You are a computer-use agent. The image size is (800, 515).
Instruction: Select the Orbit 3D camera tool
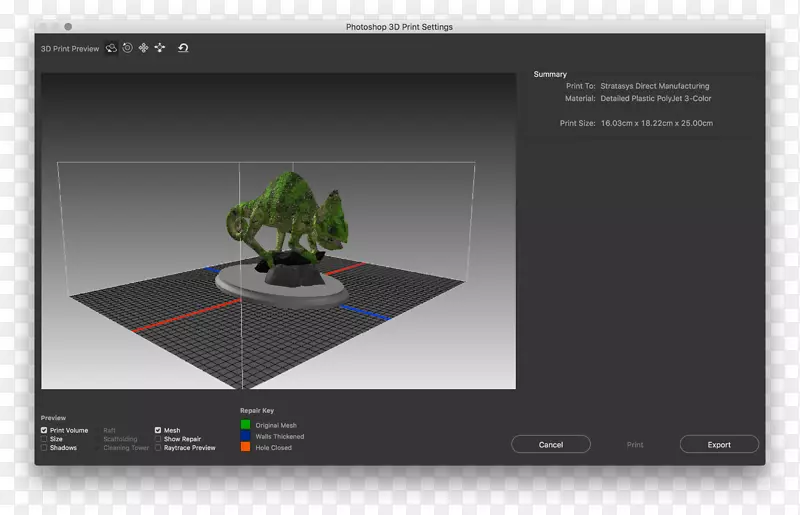pyautogui.click(x=112, y=48)
